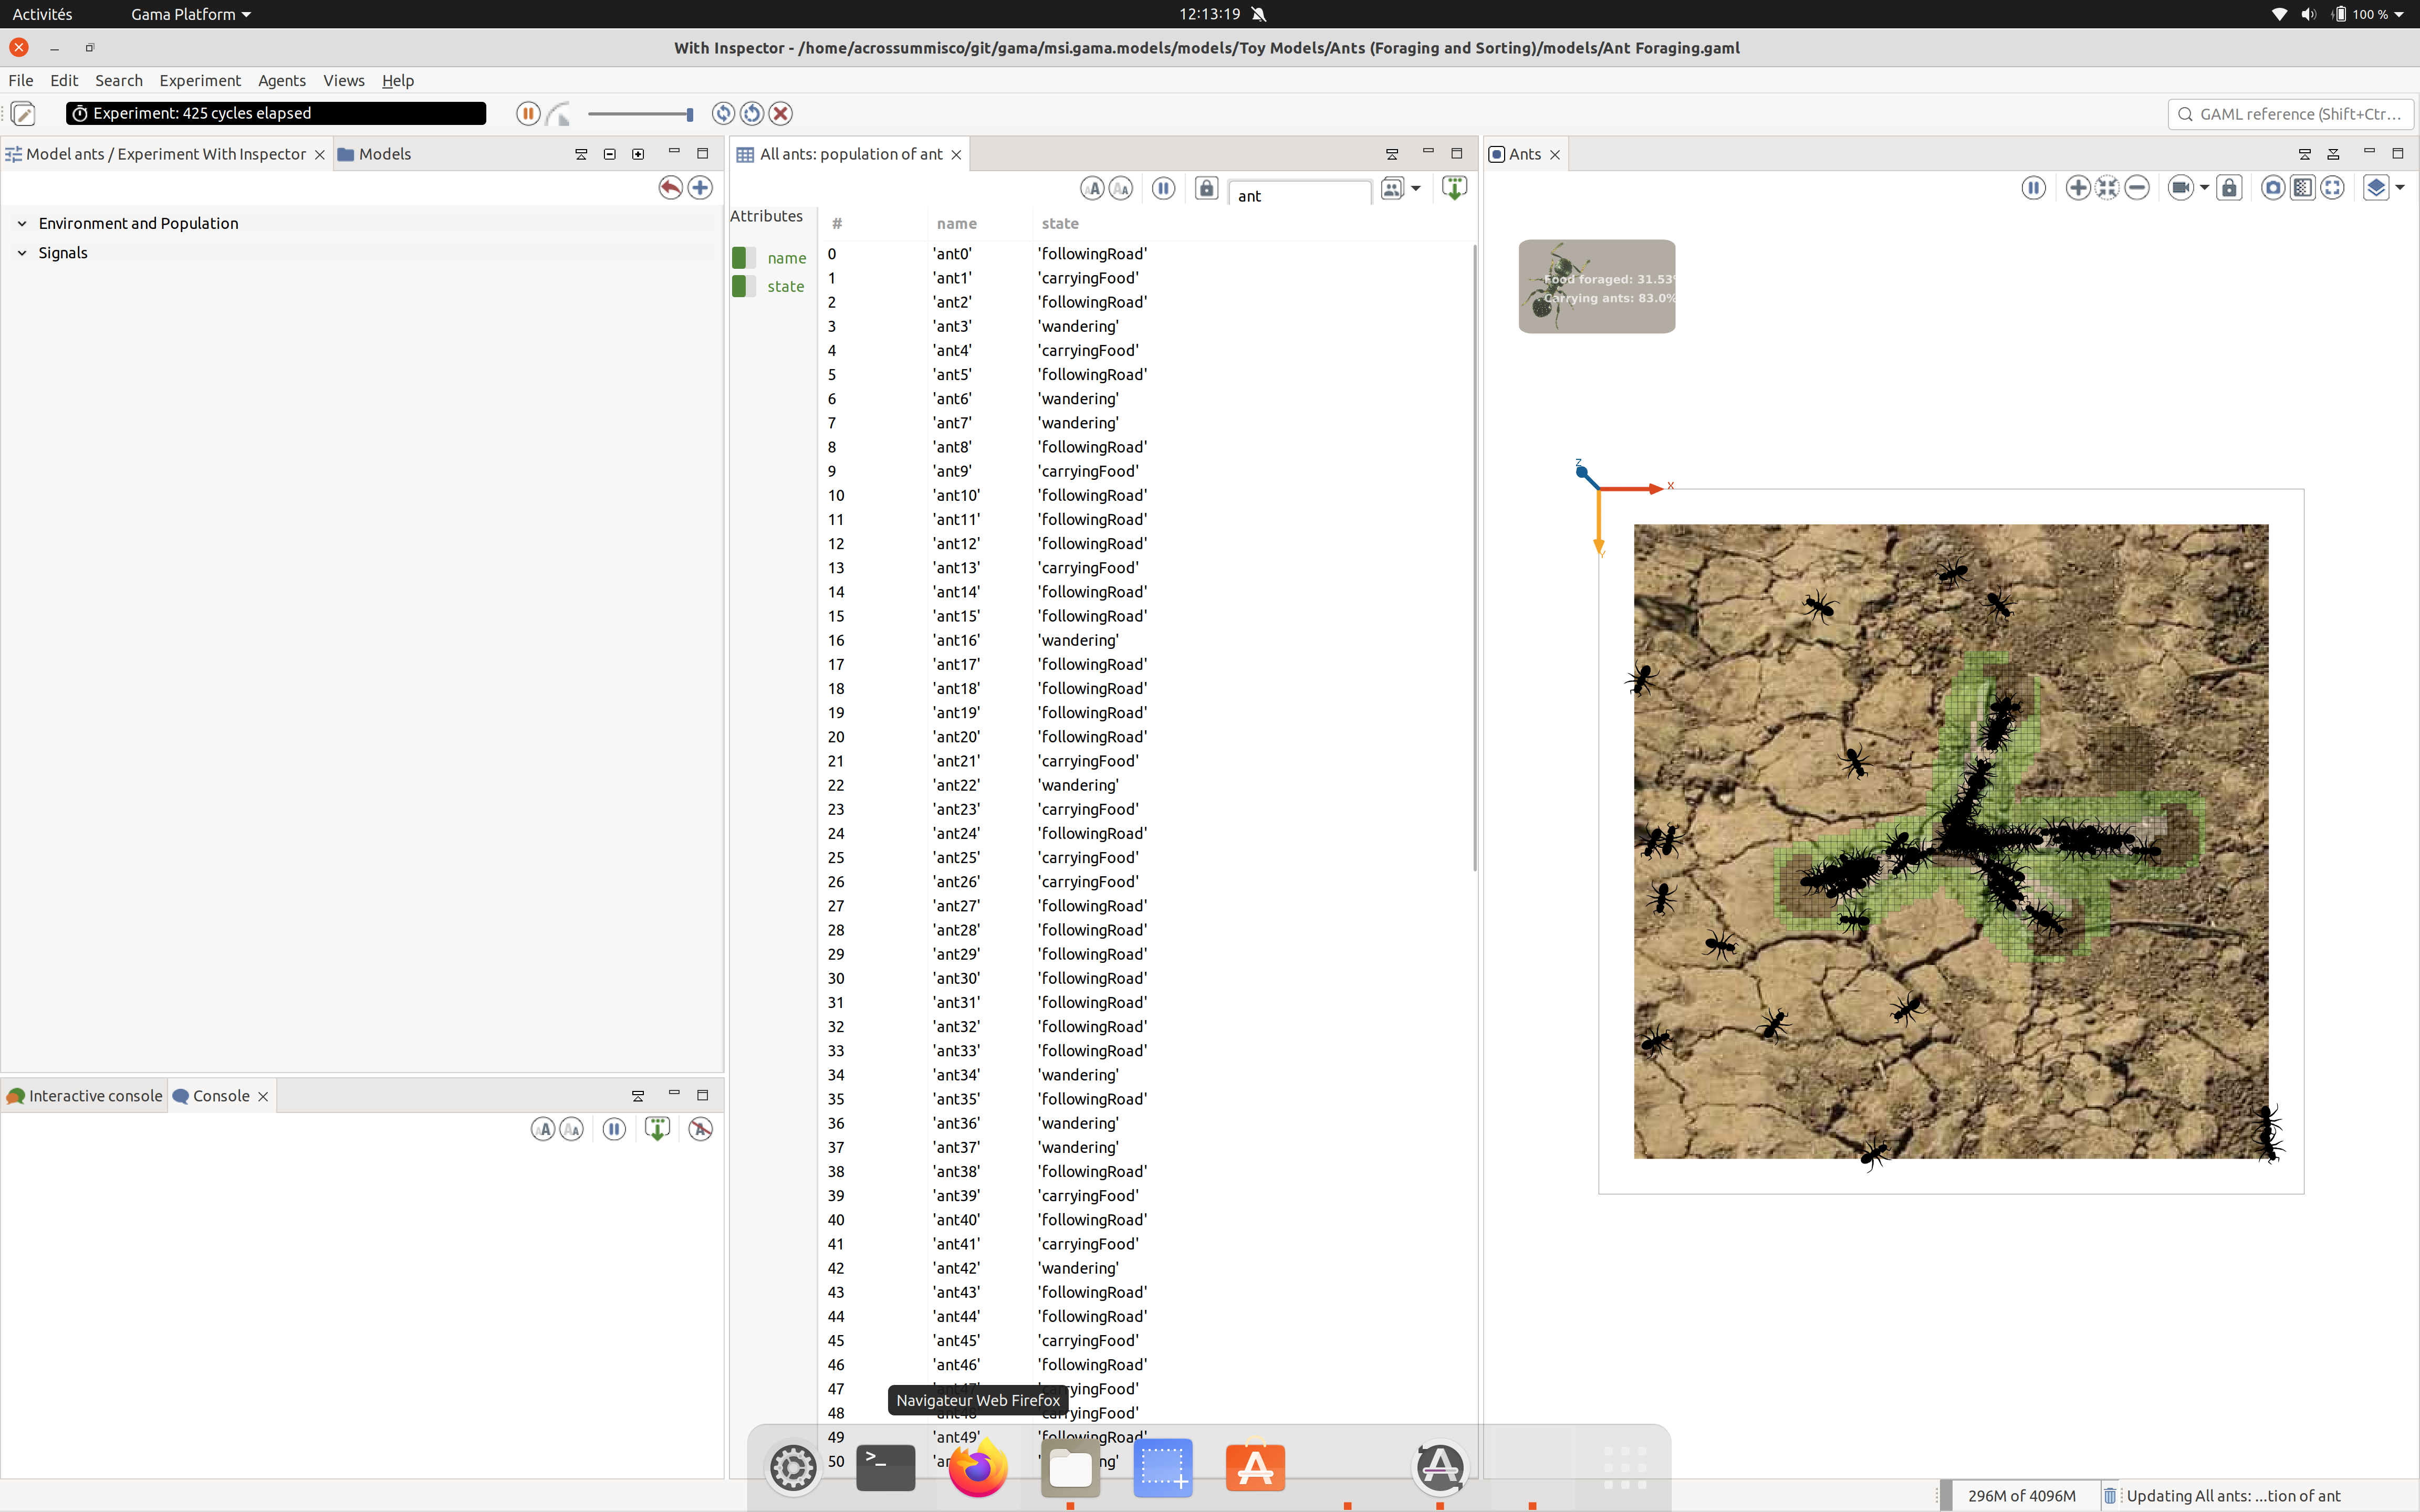Add a new parameter with plus icon
The height and width of the screenshot is (1512, 2420).
pyautogui.click(x=700, y=187)
